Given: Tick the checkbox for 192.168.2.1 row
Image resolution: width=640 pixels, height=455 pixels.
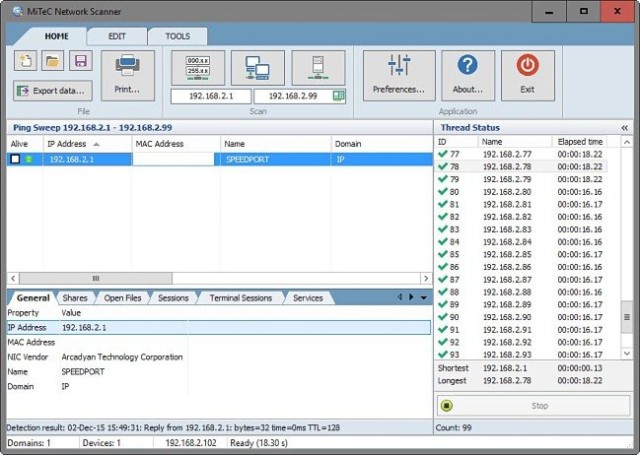Looking at the screenshot, I should pyautogui.click(x=15, y=159).
